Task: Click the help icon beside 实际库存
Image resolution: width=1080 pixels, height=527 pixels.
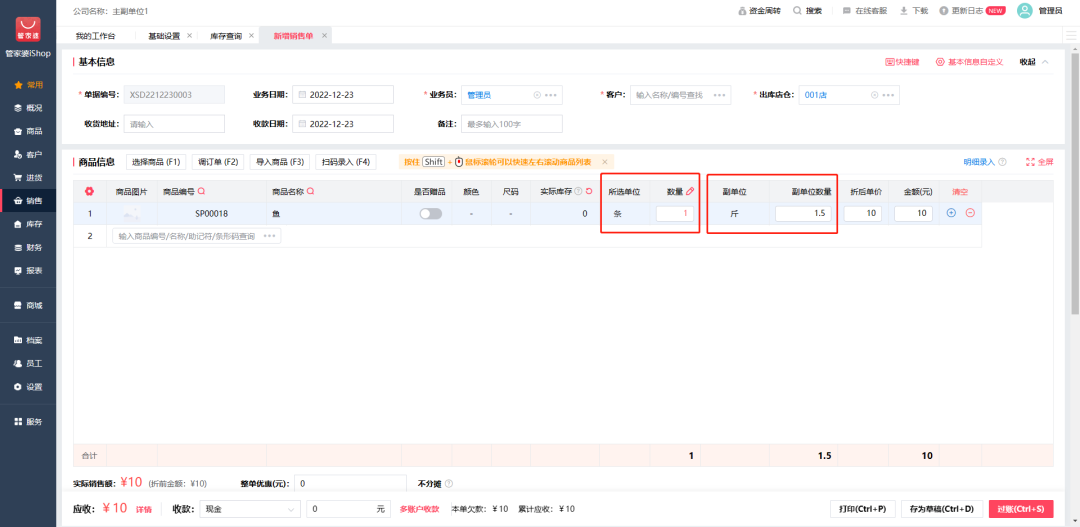Action: (579, 192)
